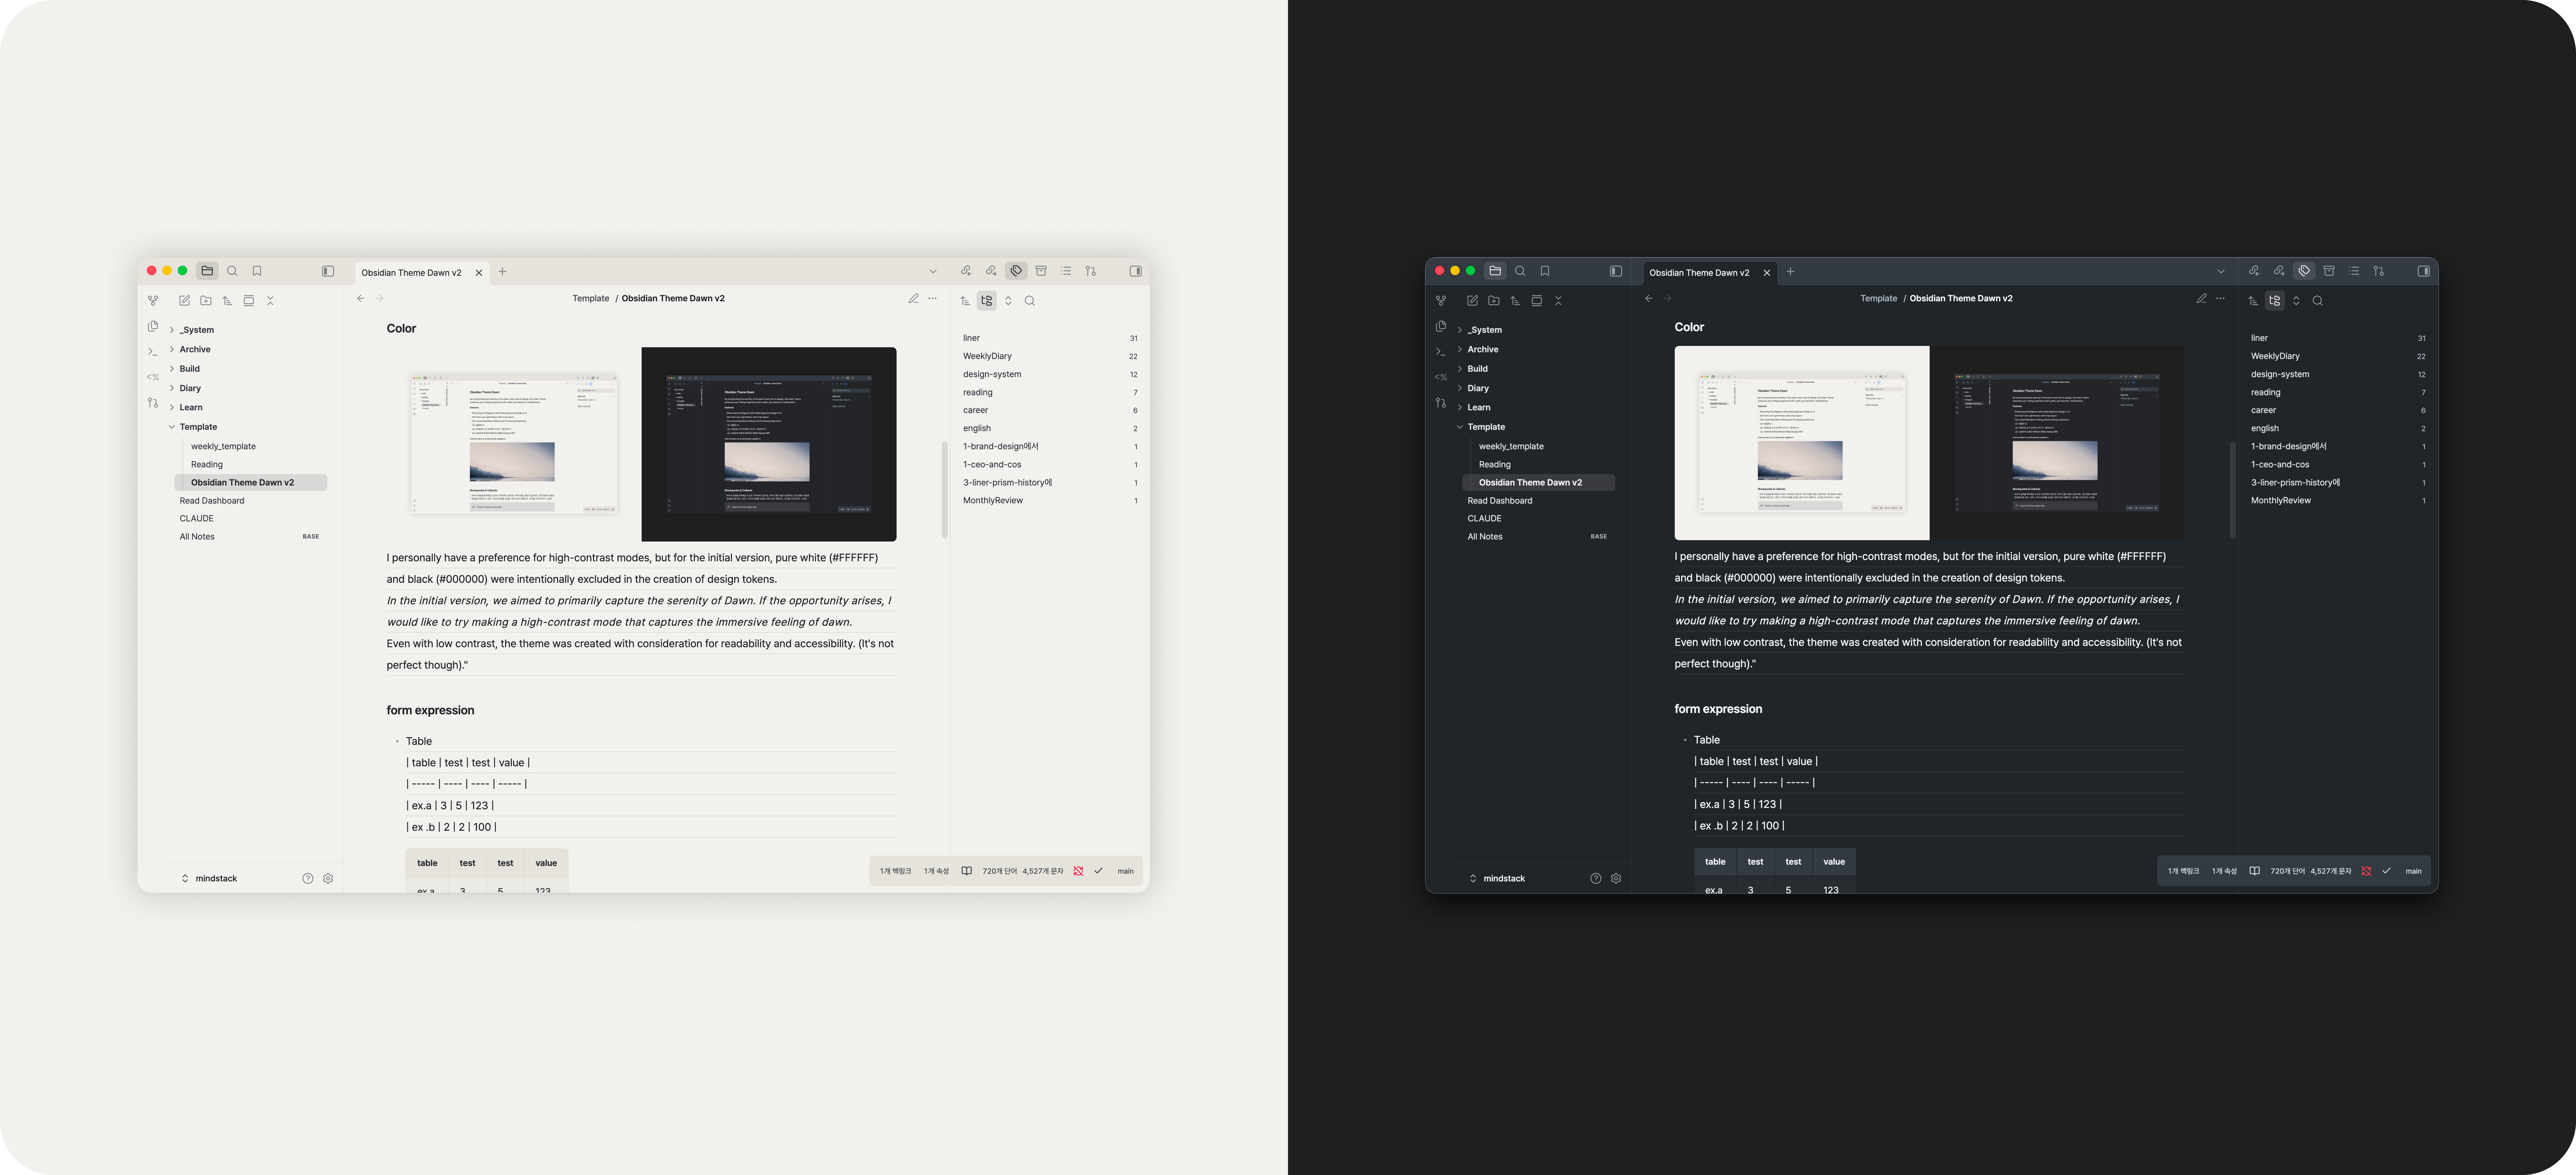Viewport: 2576px width, 1175px height.
Task: Open git source control icon in light ribbon
Action: 153,403
